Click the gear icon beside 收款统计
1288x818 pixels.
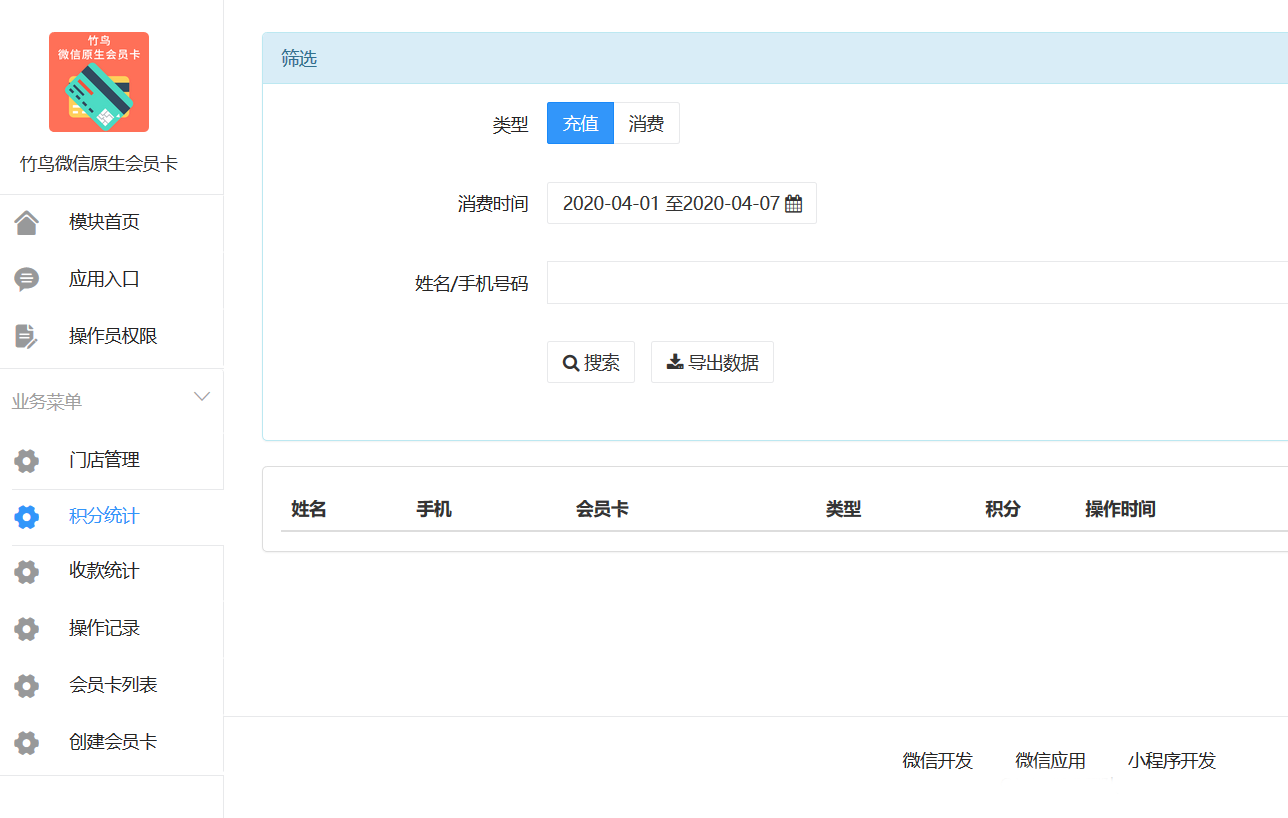27,571
